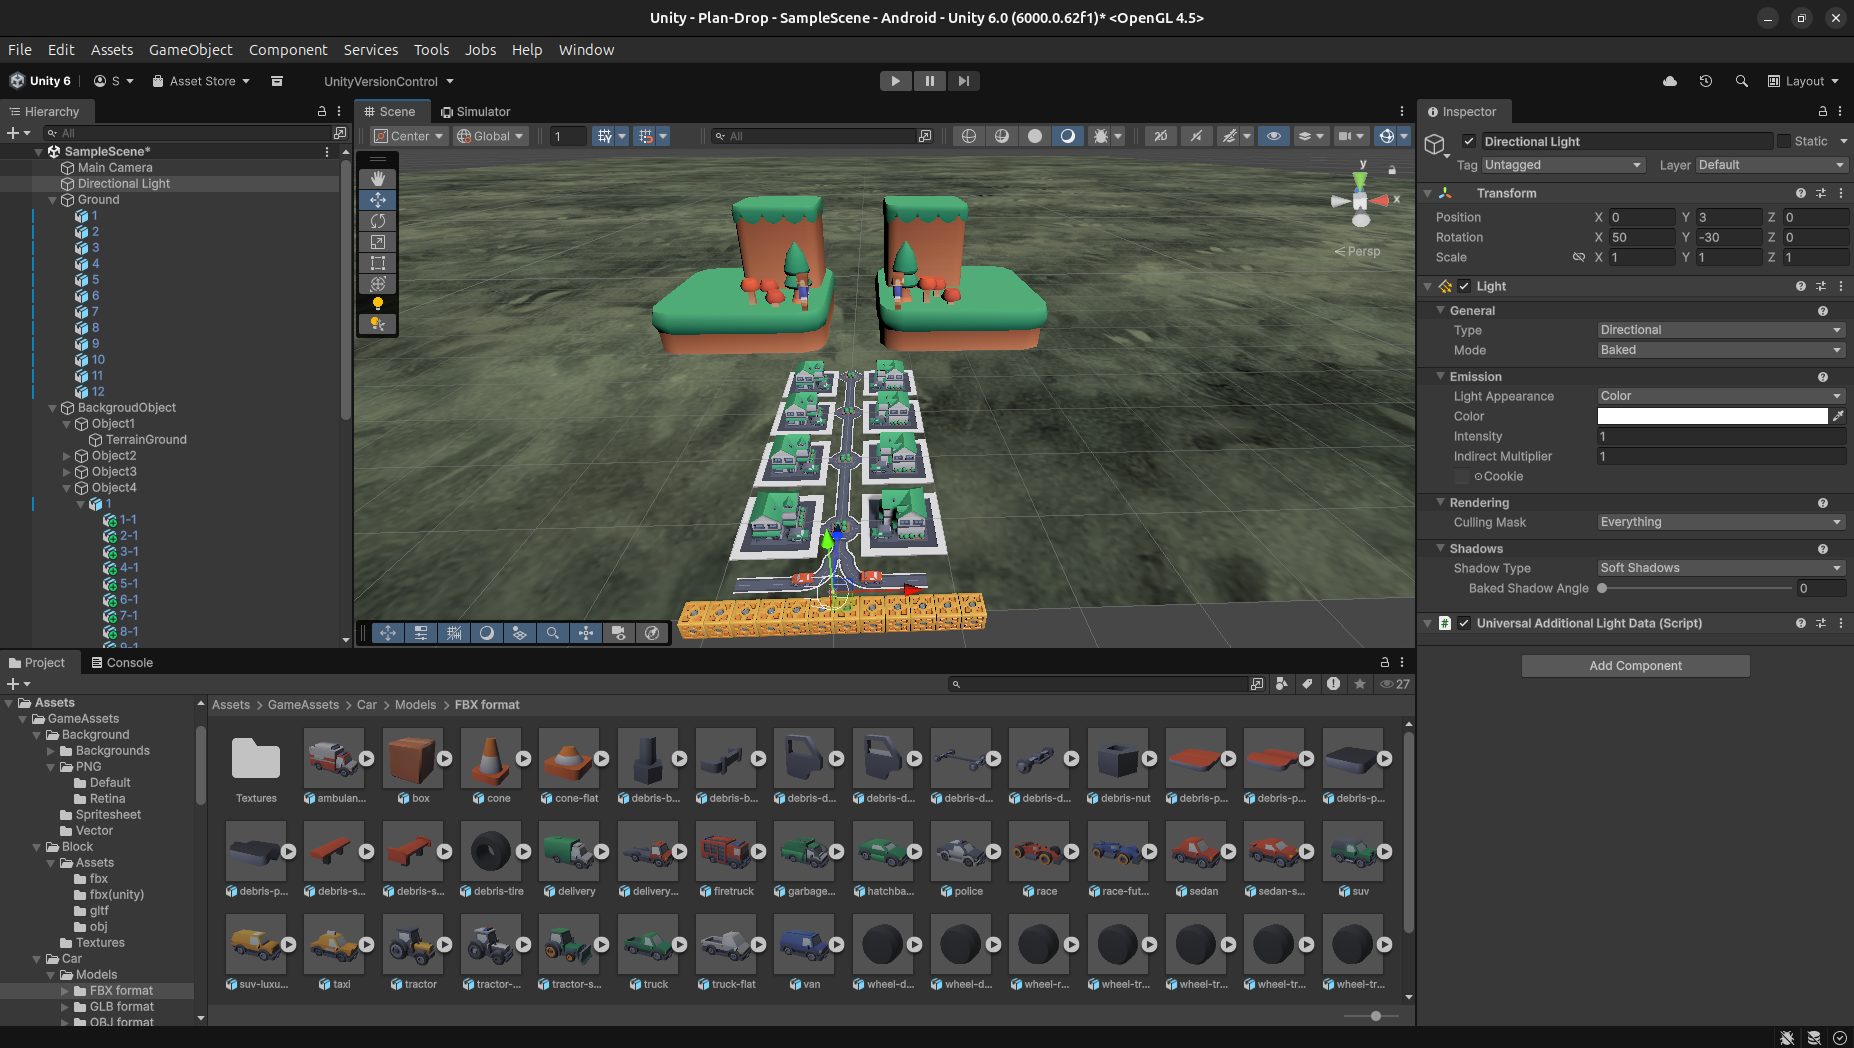
Task: Click the Add Component button
Action: [x=1636, y=666]
